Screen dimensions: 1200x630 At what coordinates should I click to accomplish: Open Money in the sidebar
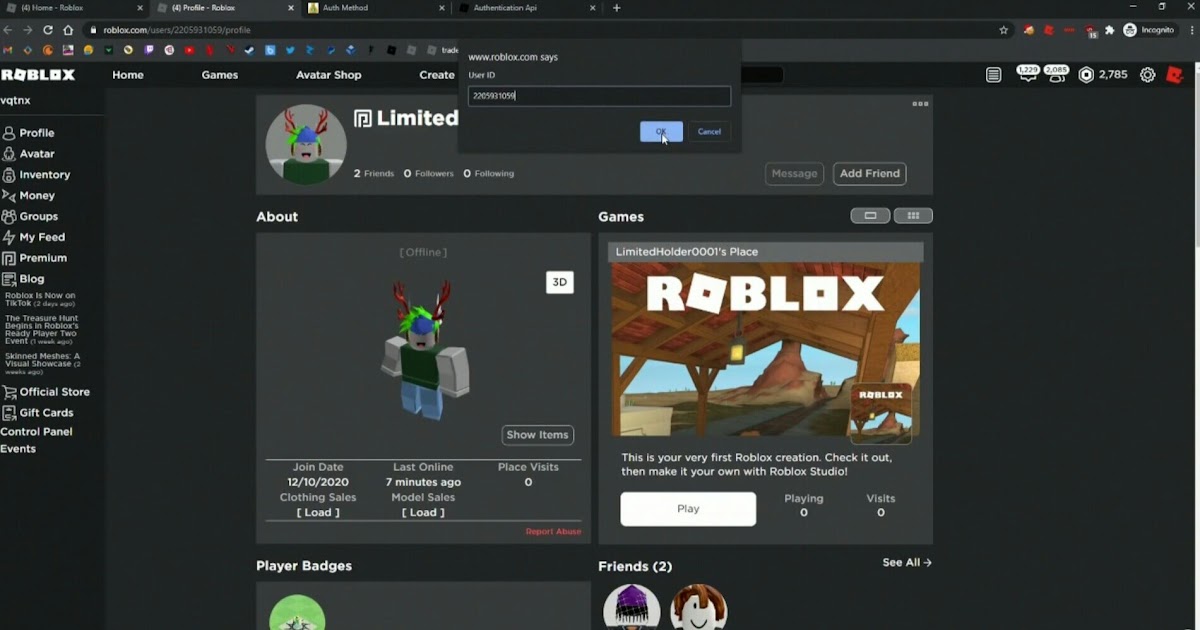coord(28,196)
